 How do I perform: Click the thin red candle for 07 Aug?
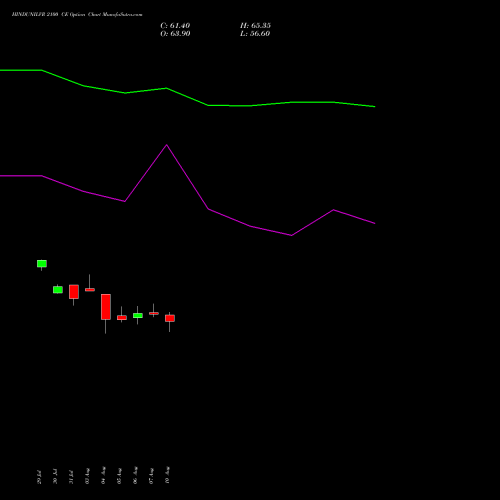point(154,313)
